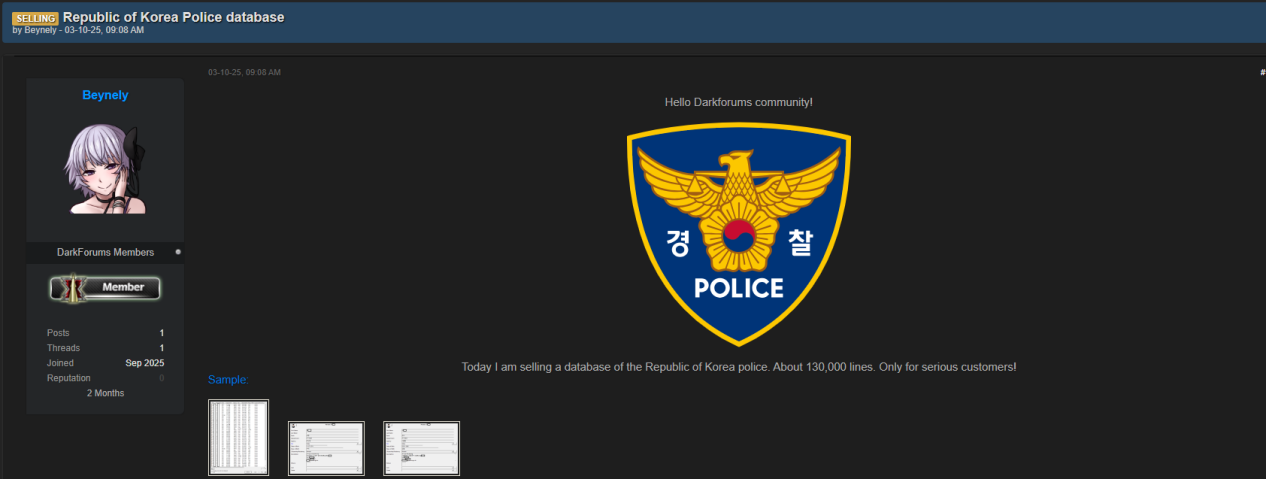Click the POLICE text on the emblem
The height and width of the screenshot is (479, 1266).
[738, 289]
